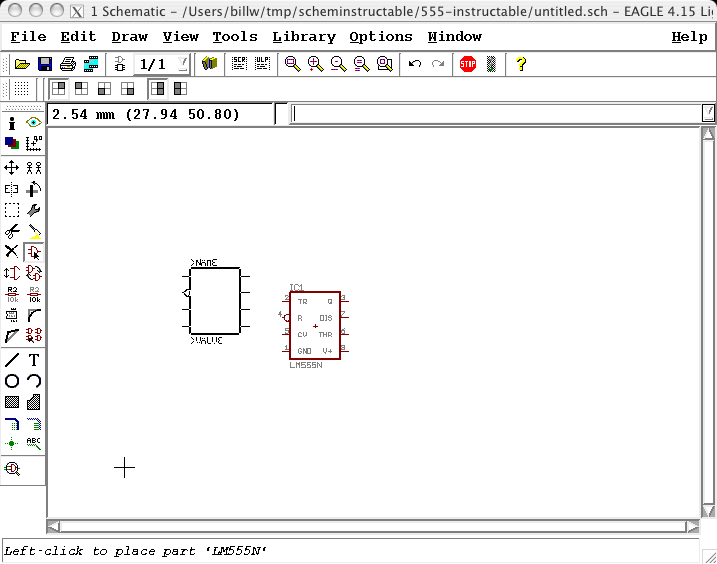Click the Zoom in magnifier
This screenshot has height=564, width=717.
point(316,64)
